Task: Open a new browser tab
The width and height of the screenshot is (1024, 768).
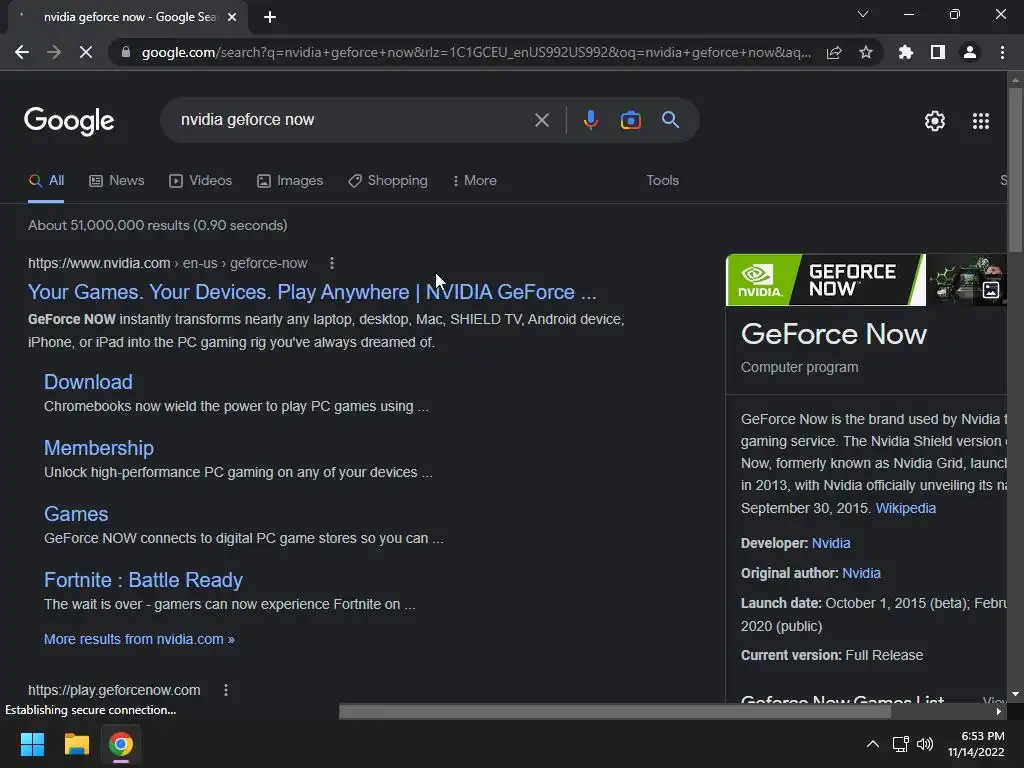Action: pyautogui.click(x=270, y=17)
